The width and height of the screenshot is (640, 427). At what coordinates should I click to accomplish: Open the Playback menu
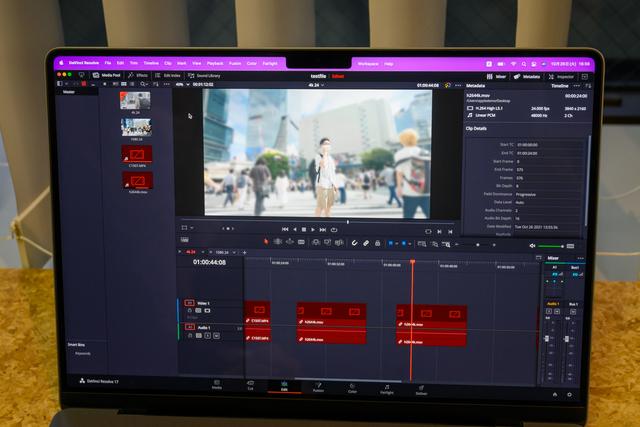coord(215,63)
